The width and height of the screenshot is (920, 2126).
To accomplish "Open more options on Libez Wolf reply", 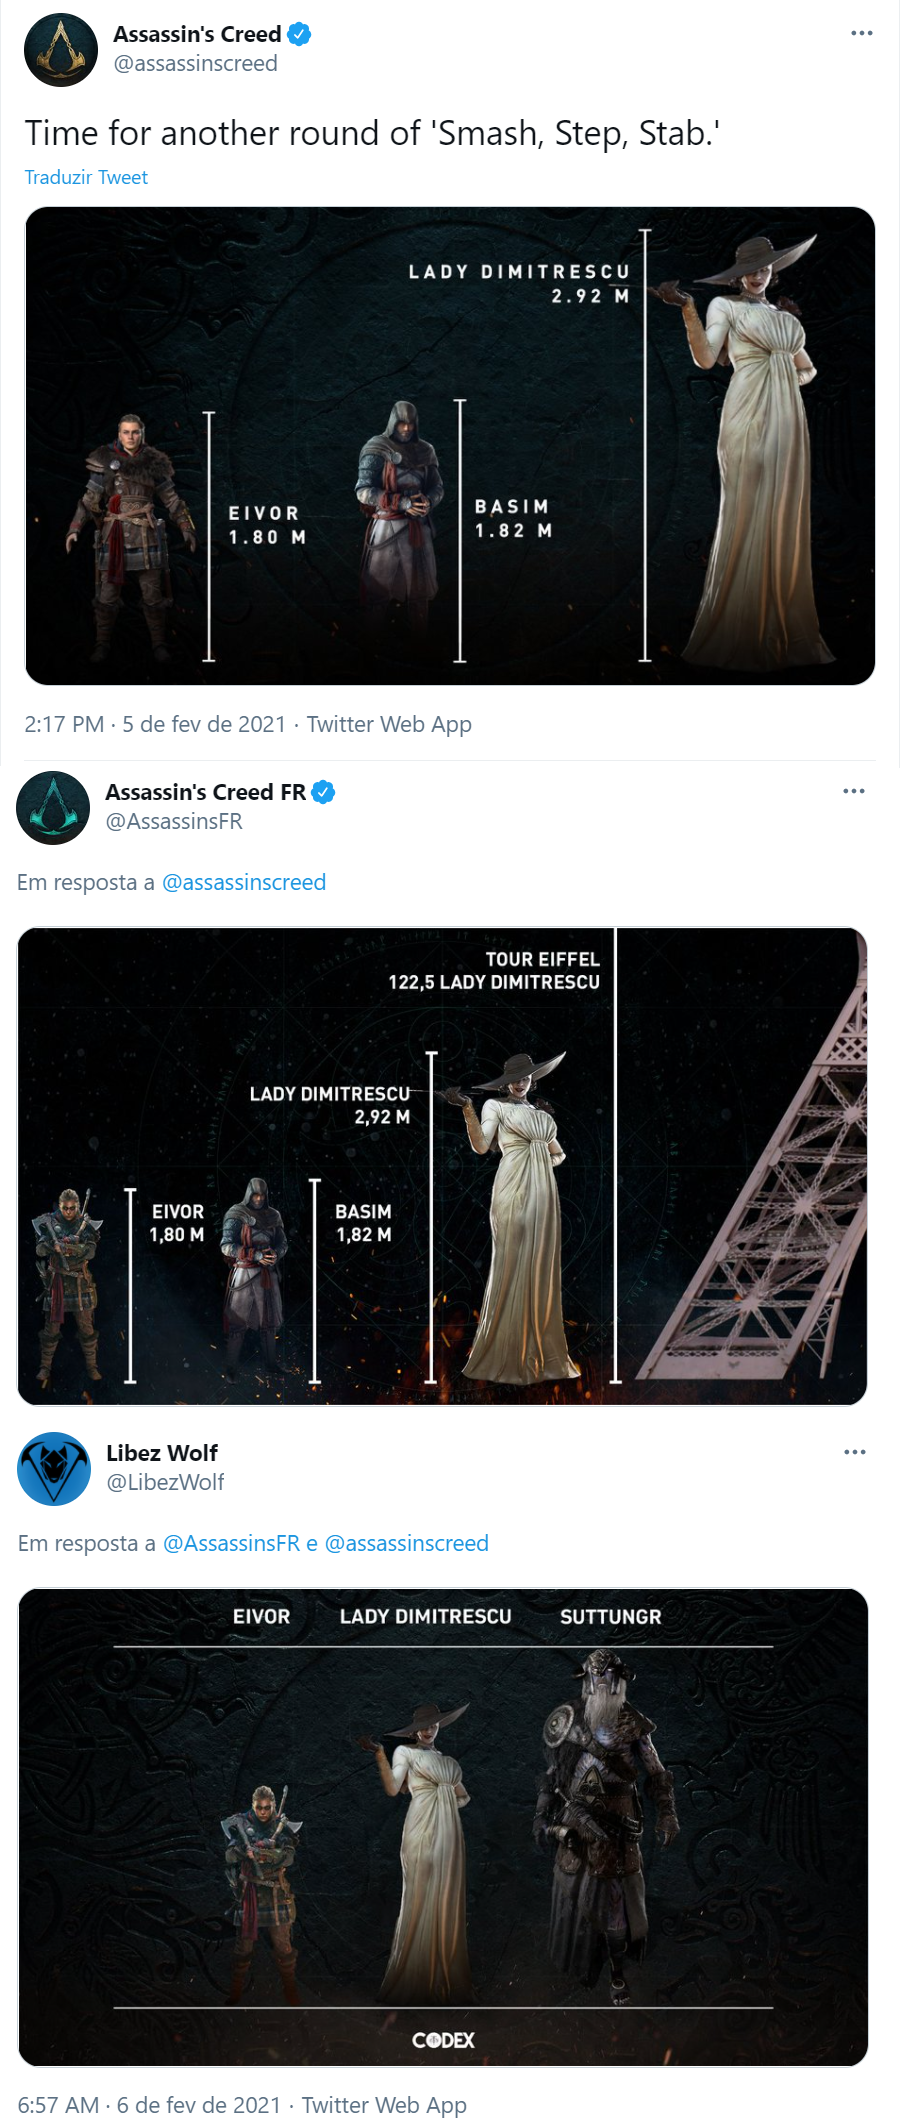I will click(854, 1452).
